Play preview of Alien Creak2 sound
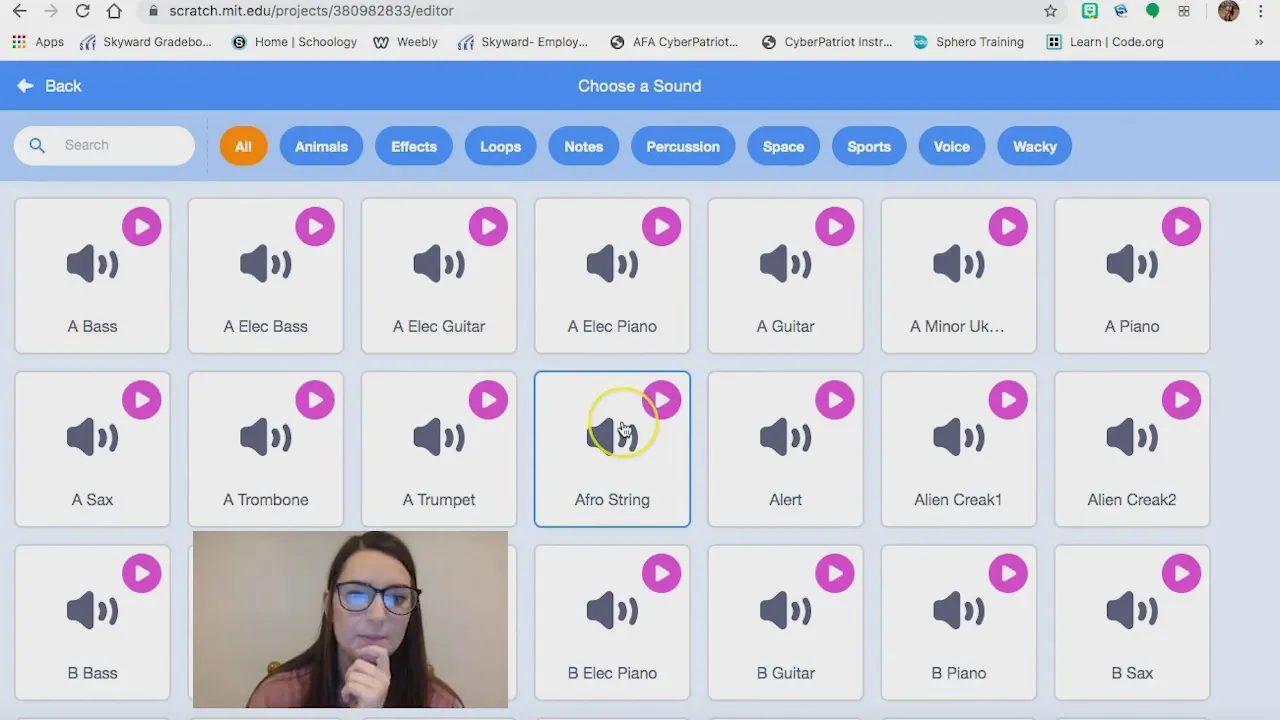This screenshot has width=1280, height=720. click(x=1181, y=400)
